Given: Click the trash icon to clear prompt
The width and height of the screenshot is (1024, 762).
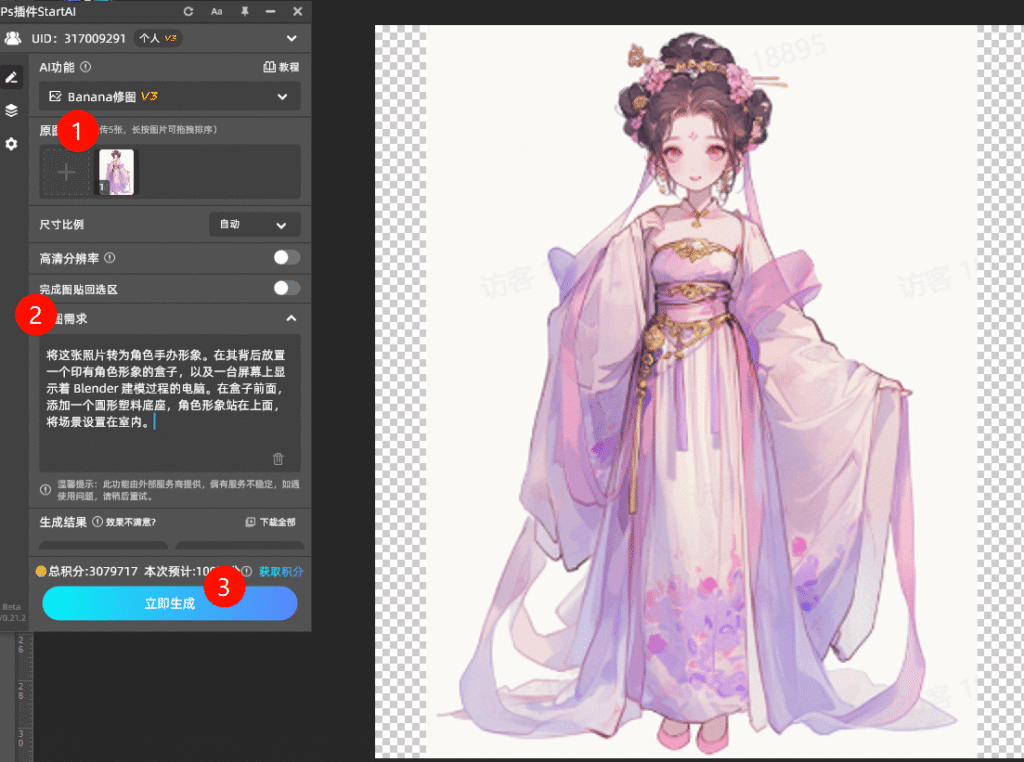Looking at the screenshot, I should [278, 459].
